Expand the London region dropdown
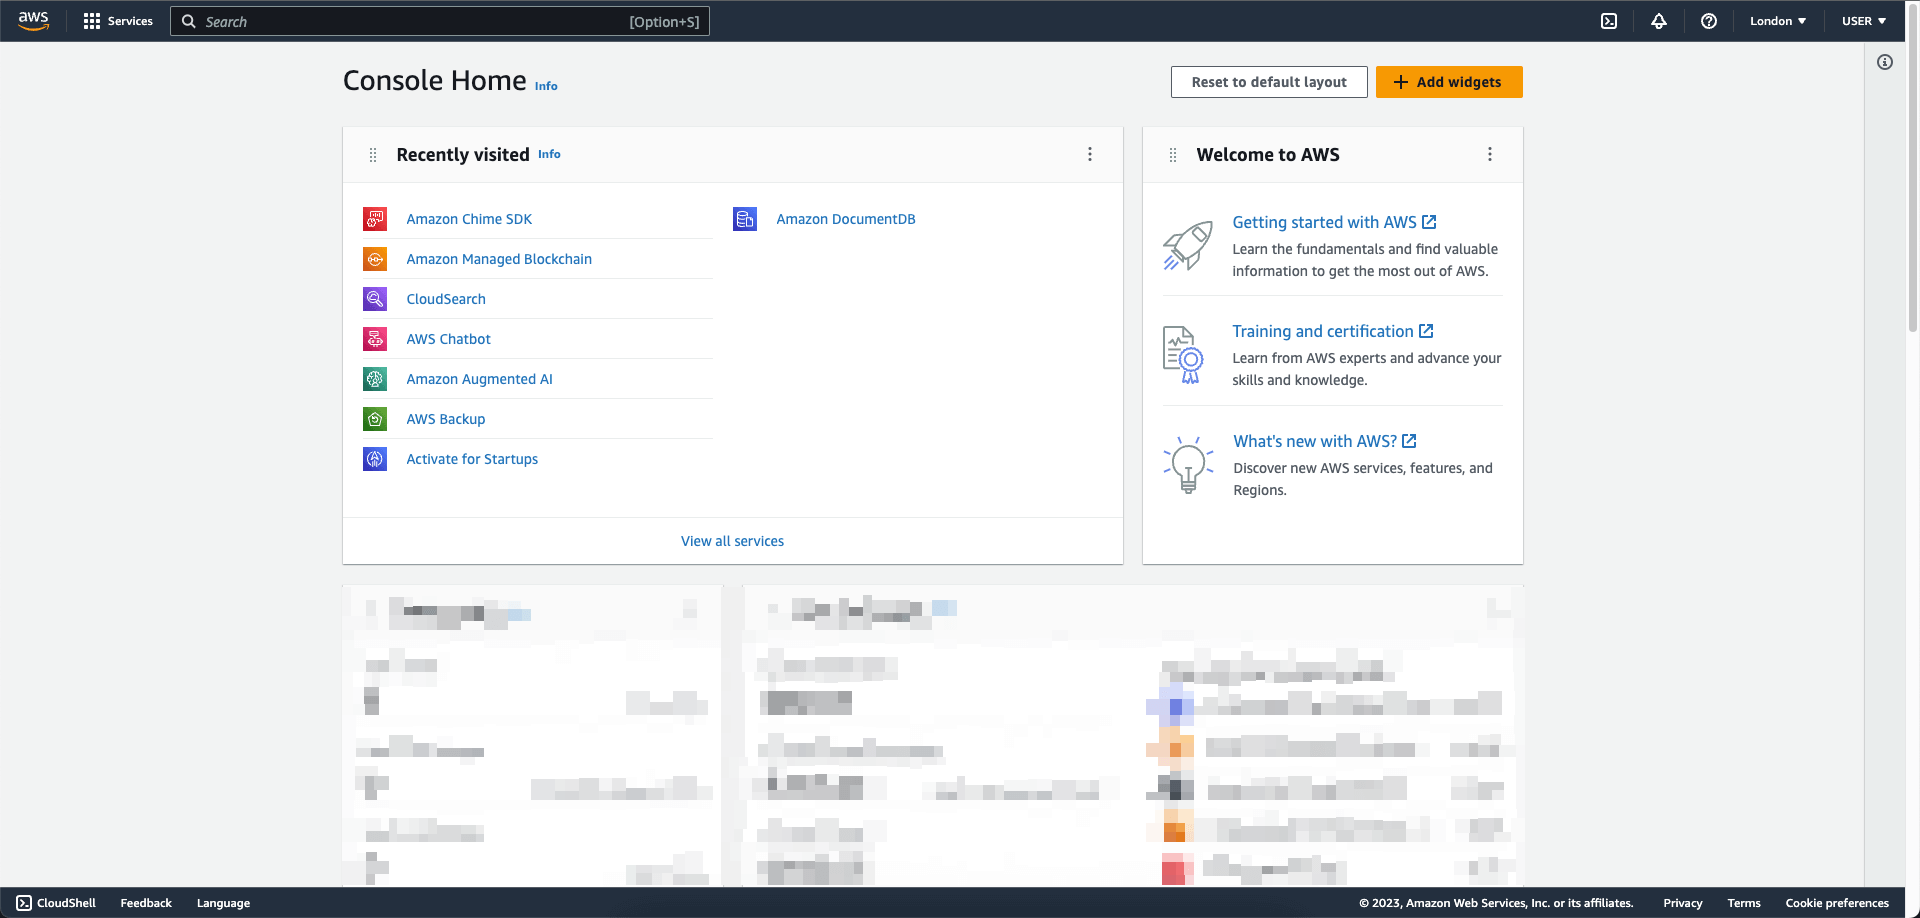 click(1778, 21)
